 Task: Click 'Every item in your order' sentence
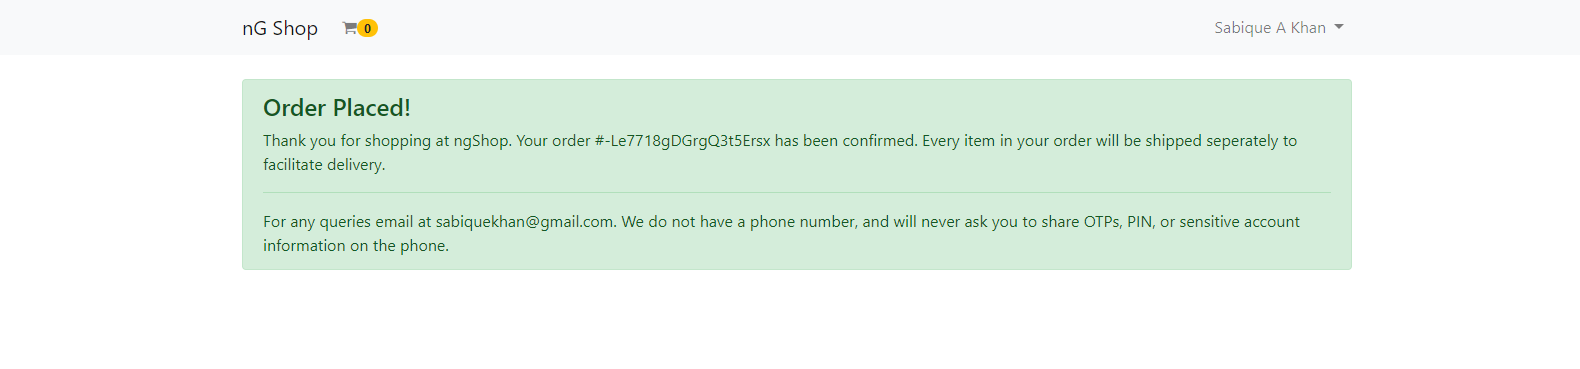coord(1007,141)
